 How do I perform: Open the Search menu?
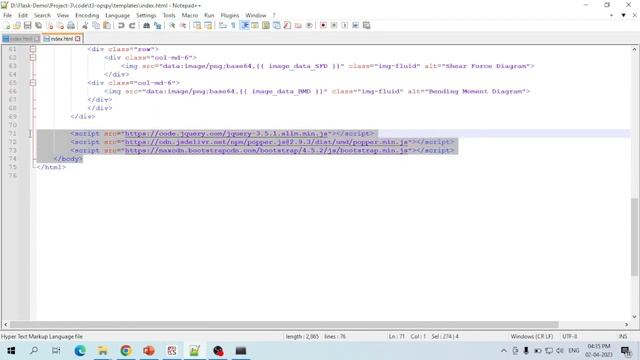tap(42, 15)
